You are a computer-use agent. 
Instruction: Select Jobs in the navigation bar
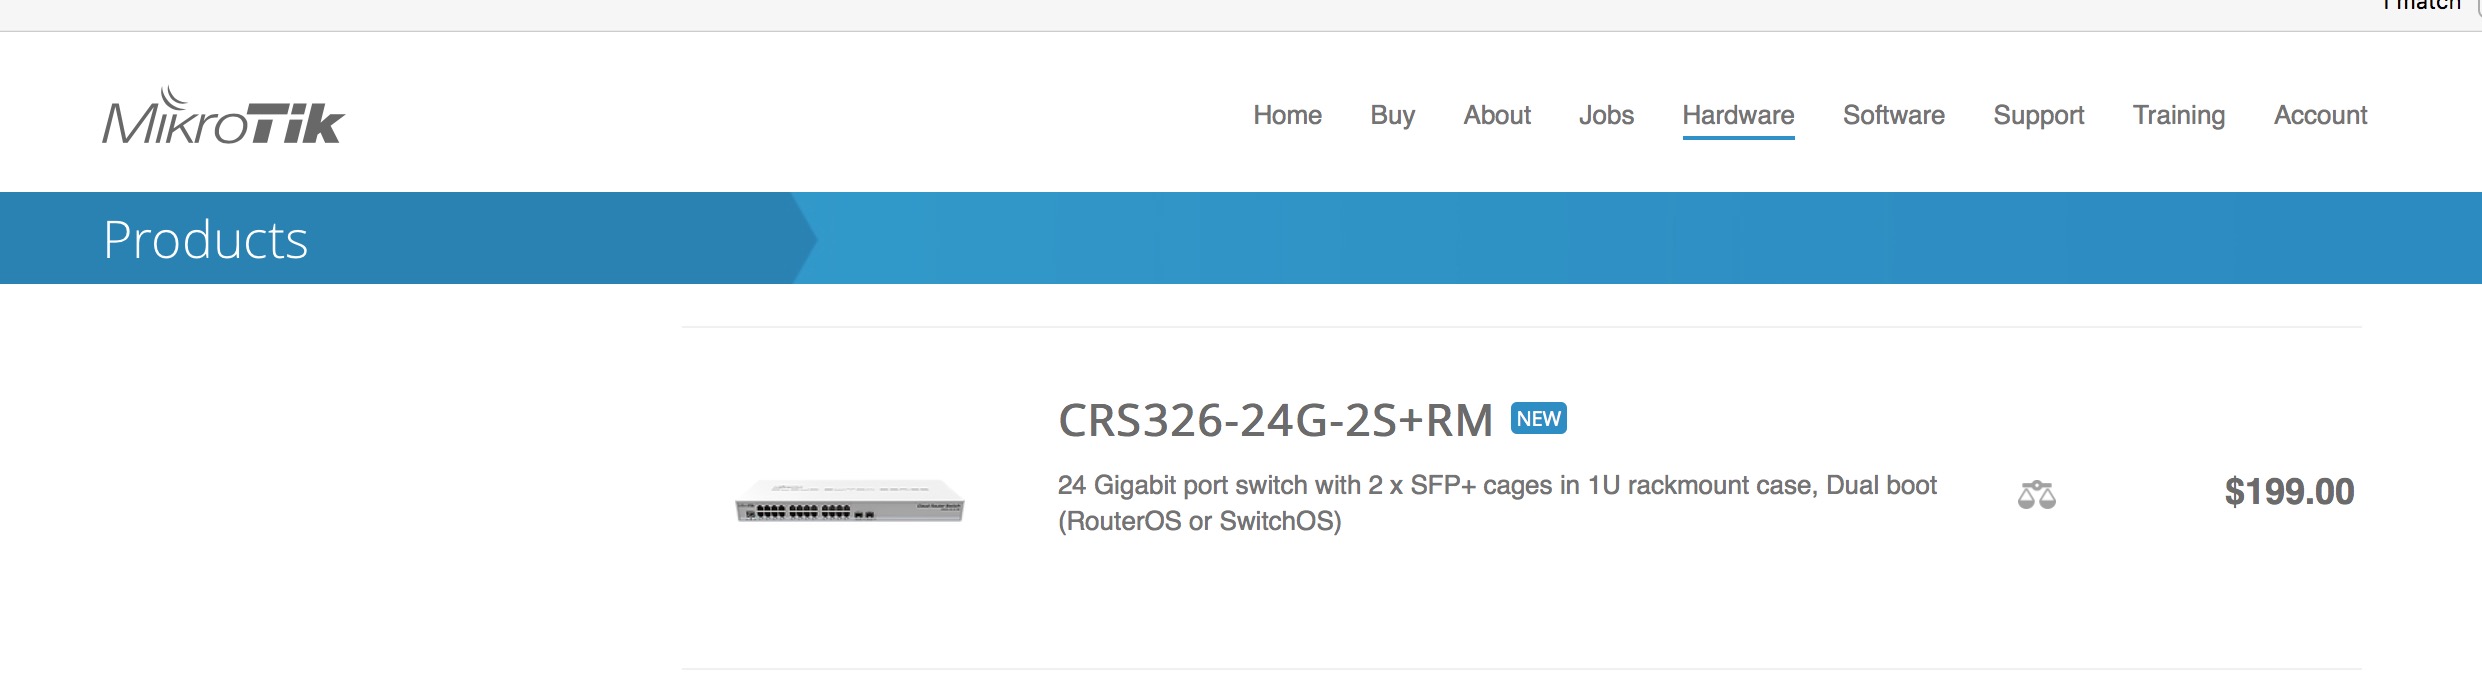pyautogui.click(x=1606, y=116)
